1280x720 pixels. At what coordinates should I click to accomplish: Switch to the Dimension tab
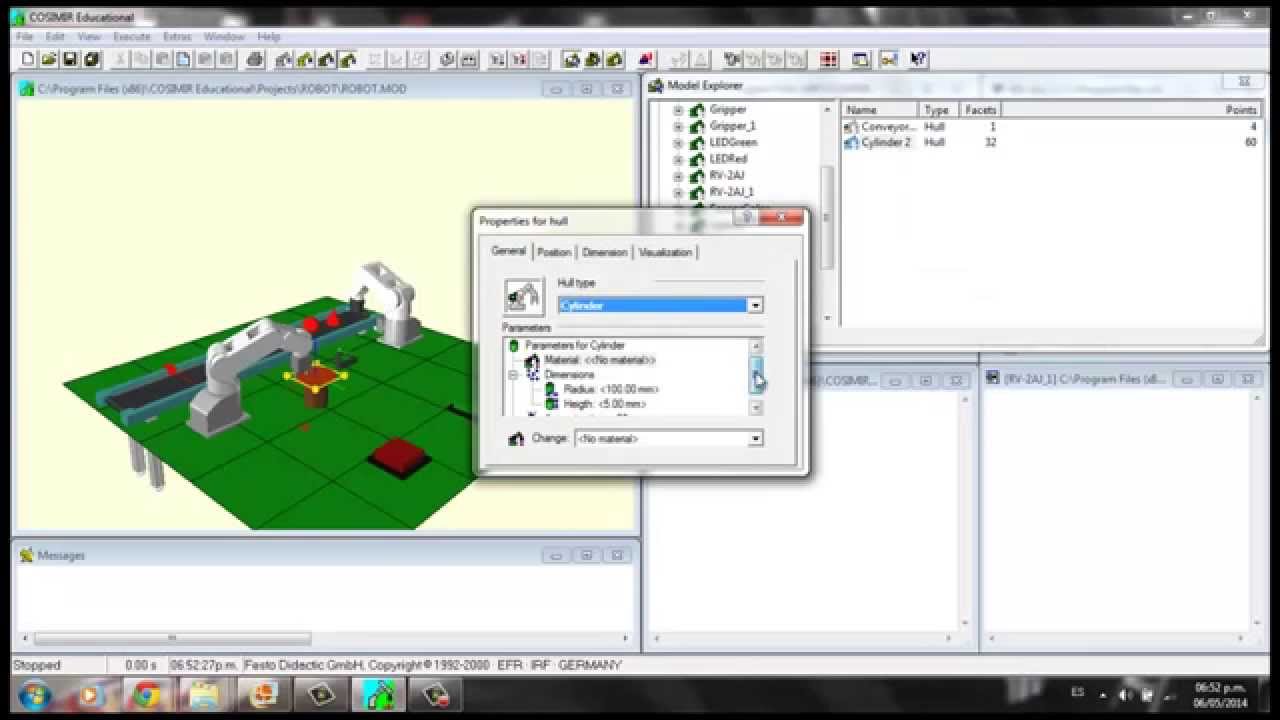pyautogui.click(x=605, y=252)
